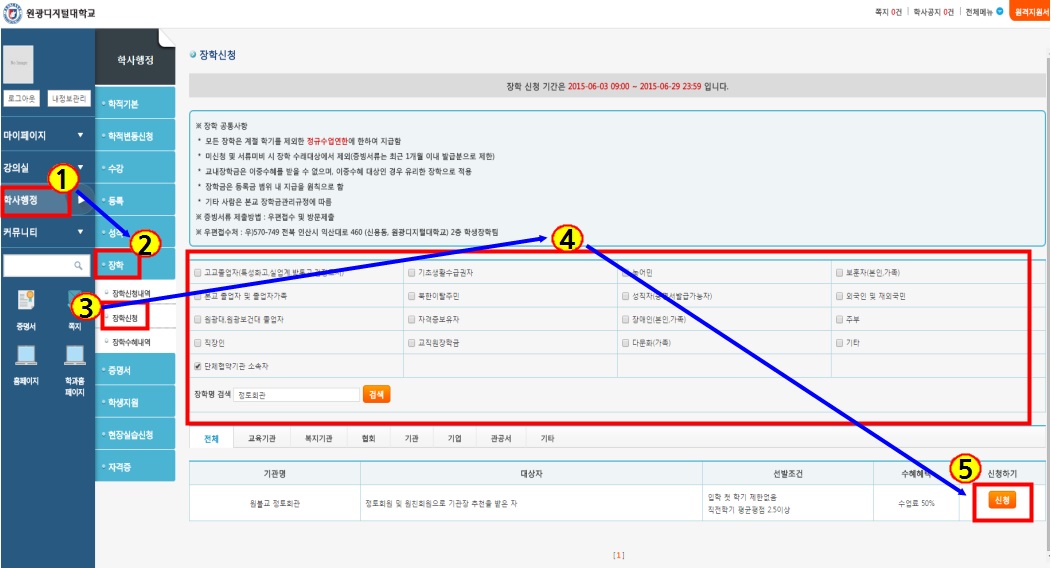Screen dimensions: 1051x568
Task: Check the 고교졸업자 checkbox
Action: click(198, 273)
